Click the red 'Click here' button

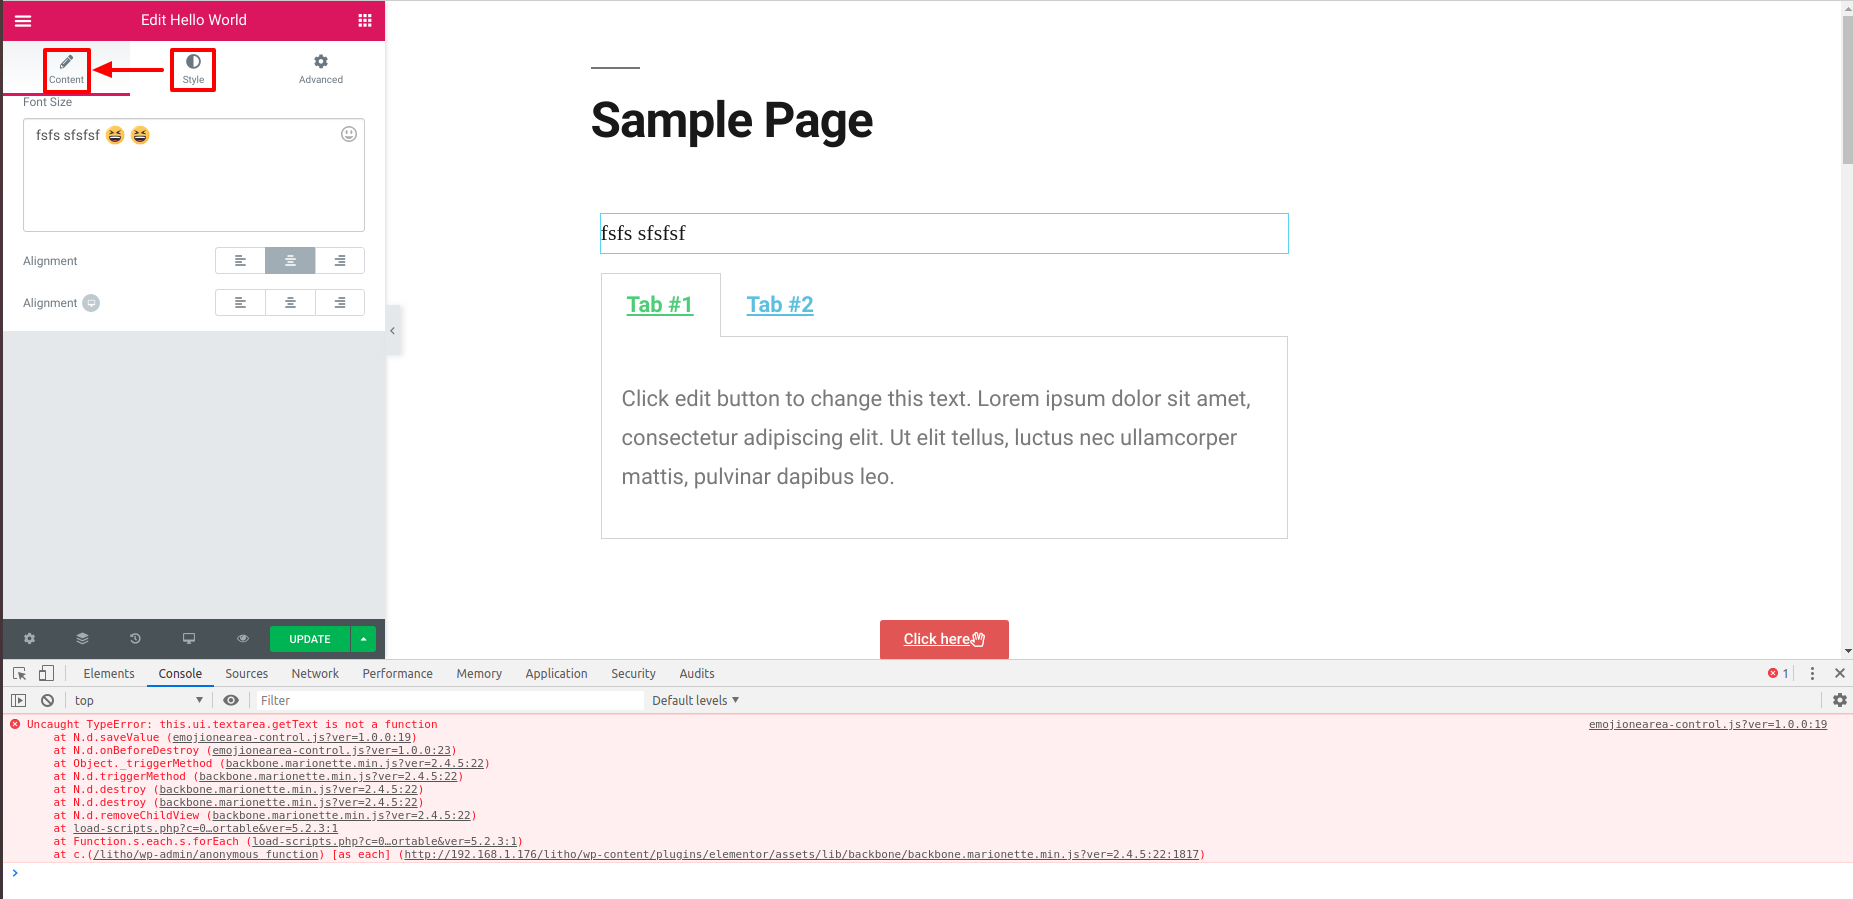coord(944,639)
